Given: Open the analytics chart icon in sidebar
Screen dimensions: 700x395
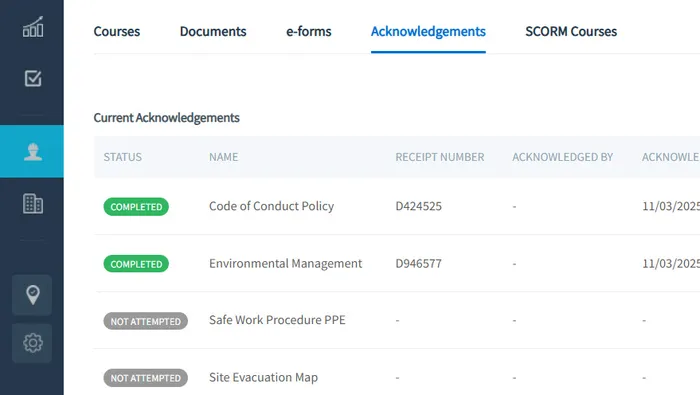Looking at the screenshot, I should tap(33, 27).
